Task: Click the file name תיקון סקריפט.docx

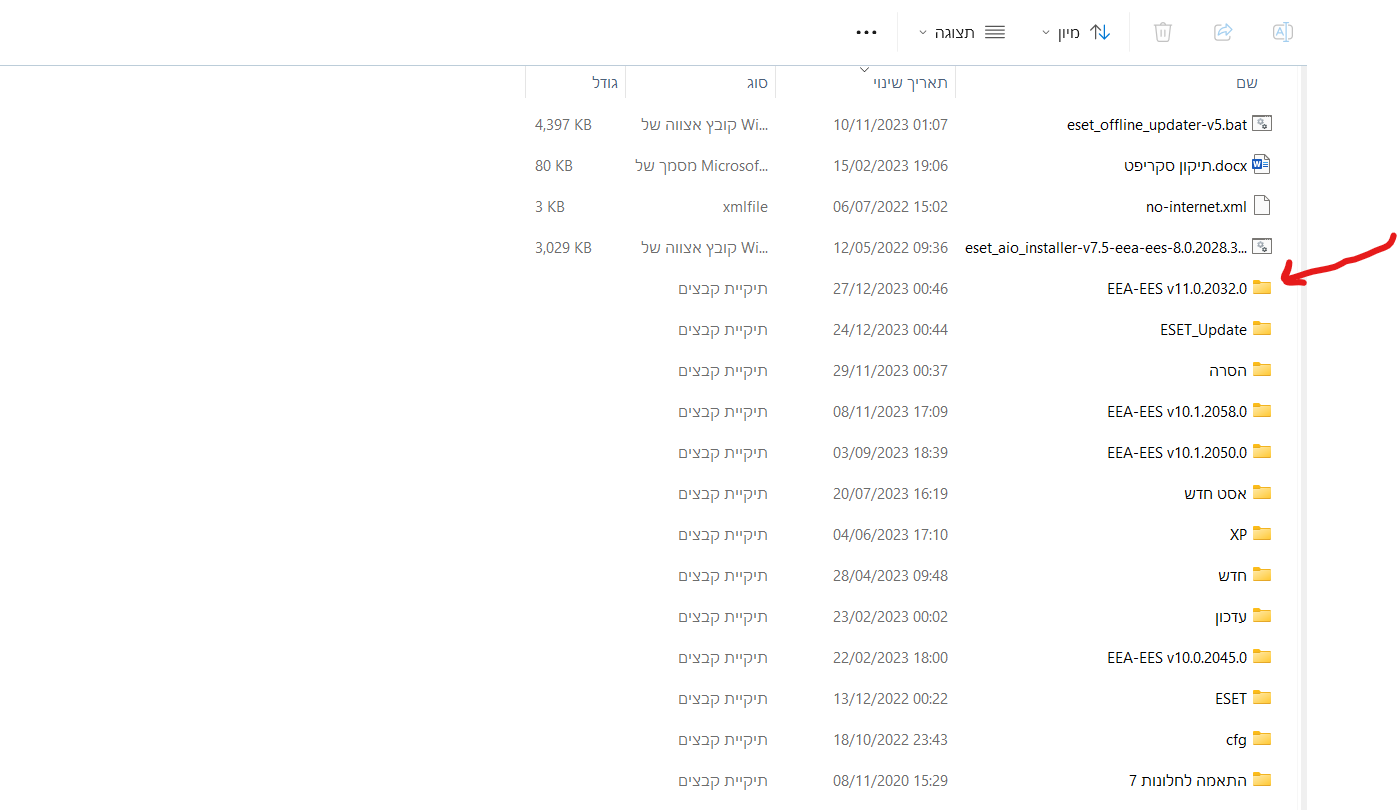Action: tap(1186, 166)
